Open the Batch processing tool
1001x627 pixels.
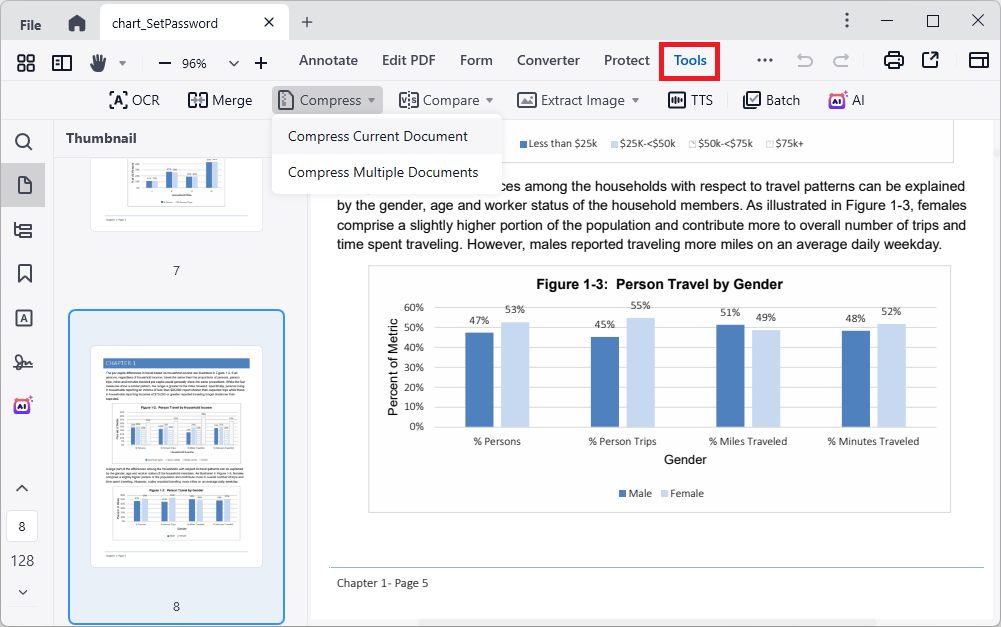[771, 100]
